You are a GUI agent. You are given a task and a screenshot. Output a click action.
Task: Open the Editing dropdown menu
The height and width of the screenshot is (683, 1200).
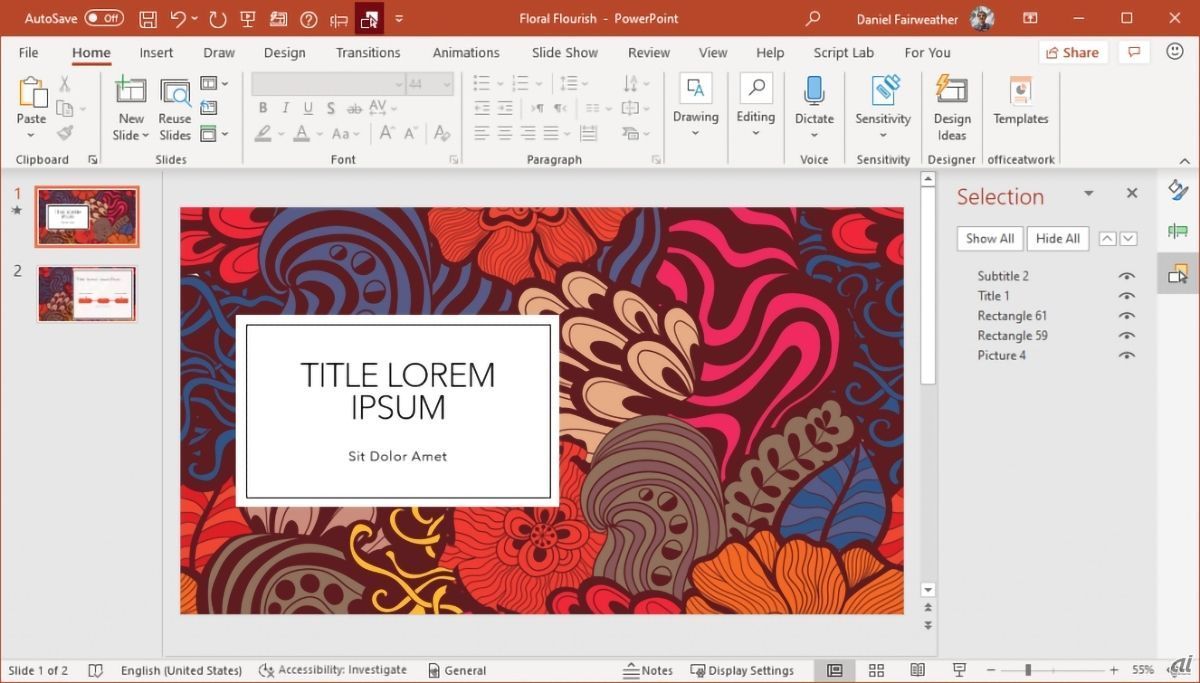click(x=755, y=133)
